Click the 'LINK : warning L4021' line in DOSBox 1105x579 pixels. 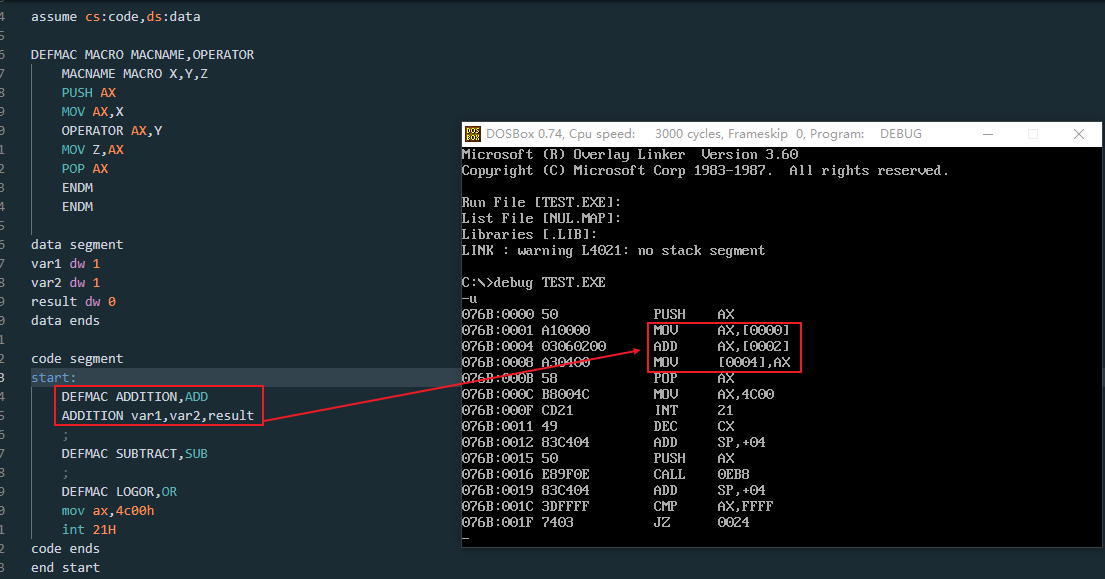click(613, 251)
